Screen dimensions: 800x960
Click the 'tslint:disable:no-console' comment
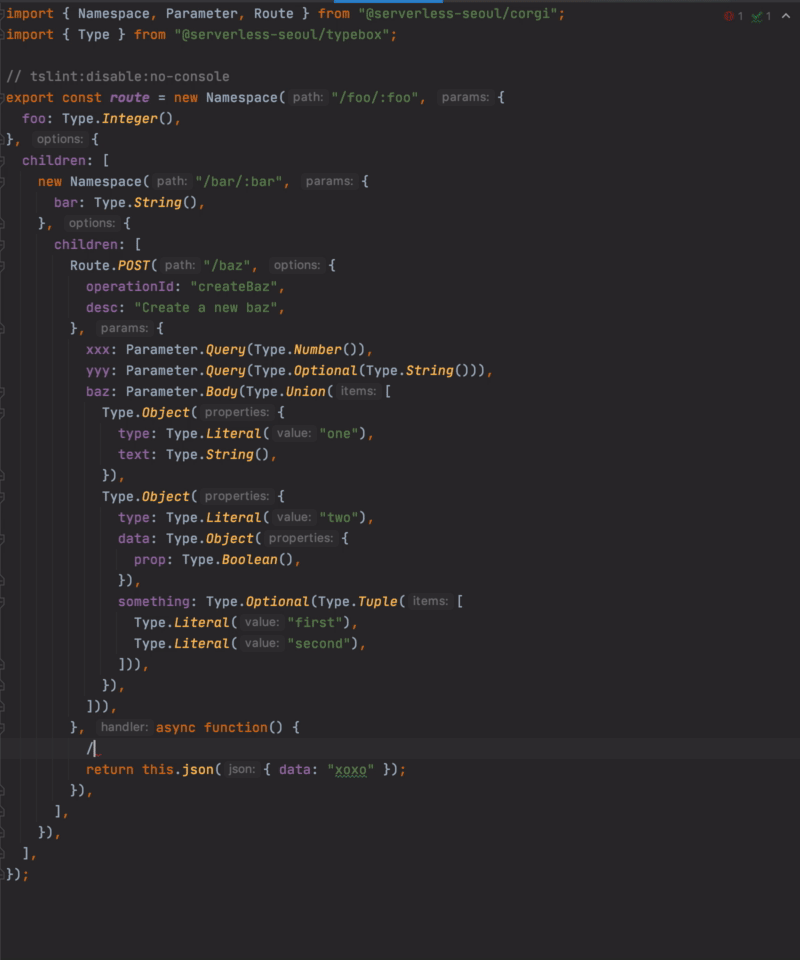pyautogui.click(x=118, y=77)
